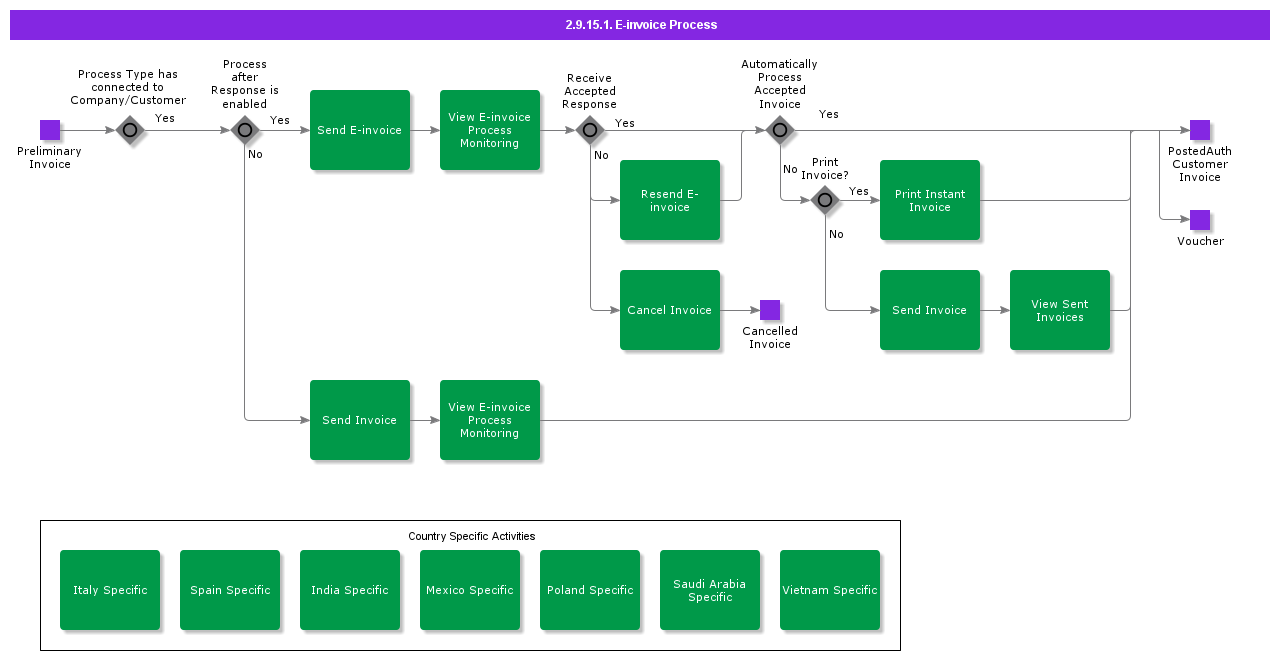
Task: Click the 'Country Specific Activities' heading
Action: pyautogui.click(x=471, y=537)
